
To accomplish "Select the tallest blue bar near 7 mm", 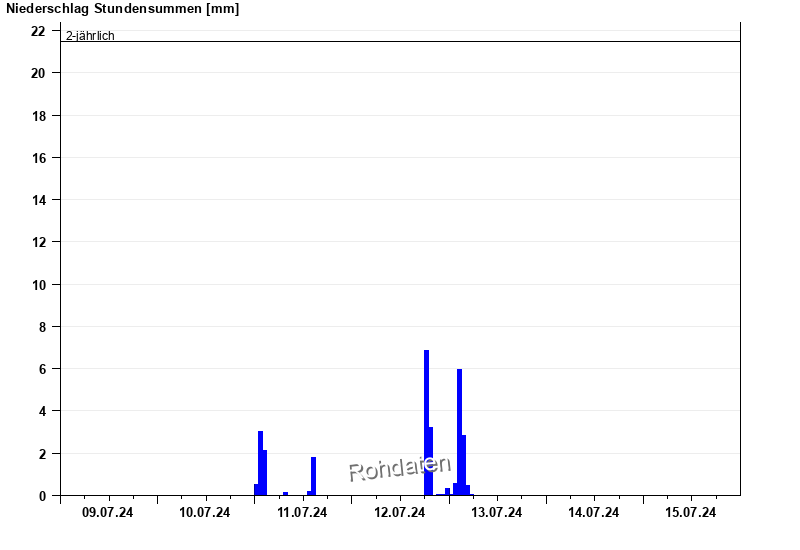I will pyautogui.click(x=426, y=422).
